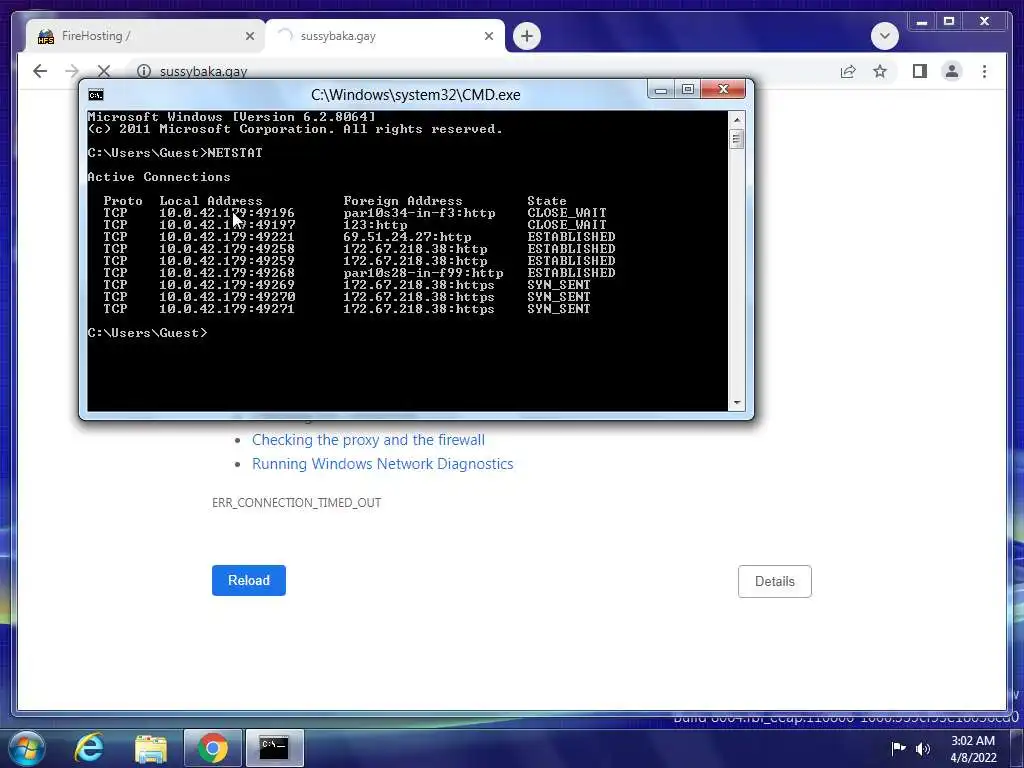This screenshot has width=1024, height=768.
Task: Click the CMD scrollbar thumb
Action: (737, 139)
